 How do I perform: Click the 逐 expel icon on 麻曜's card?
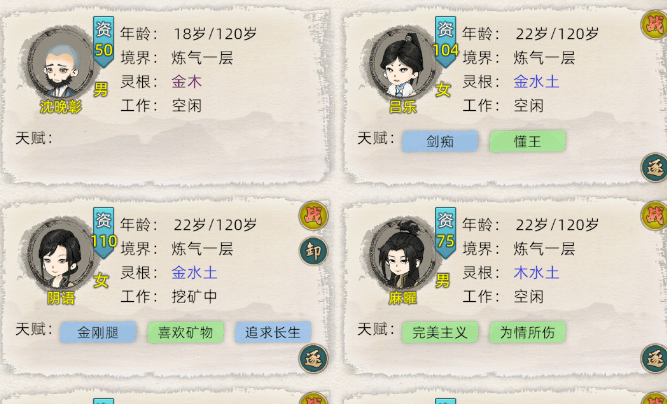click(x=654, y=358)
